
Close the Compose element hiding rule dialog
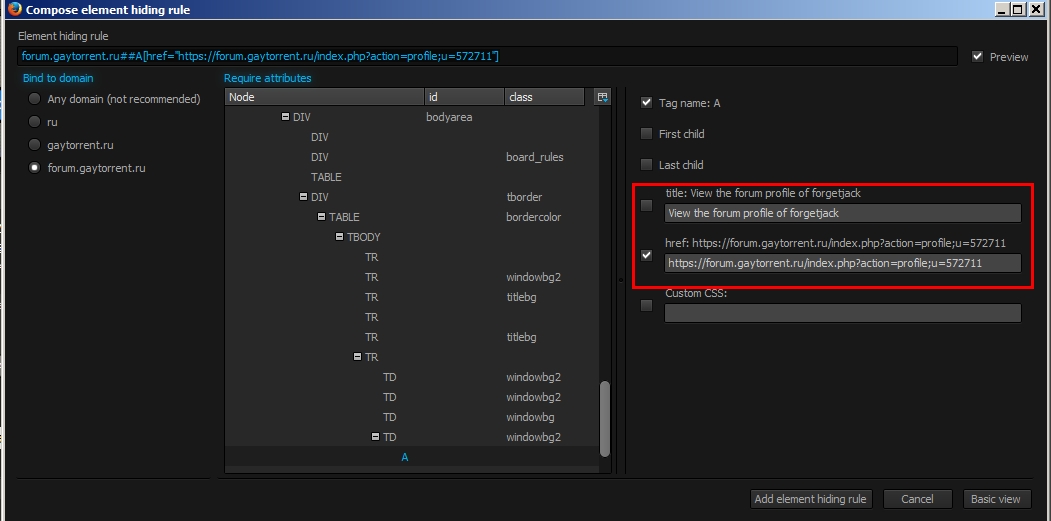1038,10
